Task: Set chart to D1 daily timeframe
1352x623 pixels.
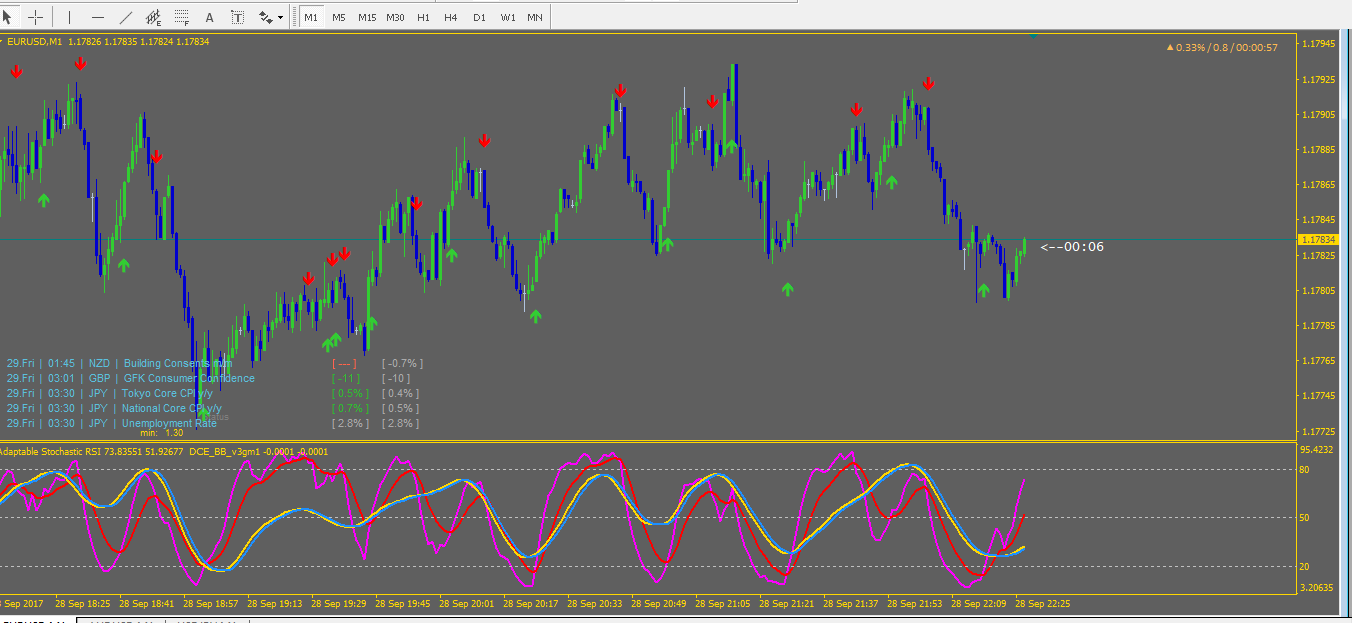Action: point(479,17)
